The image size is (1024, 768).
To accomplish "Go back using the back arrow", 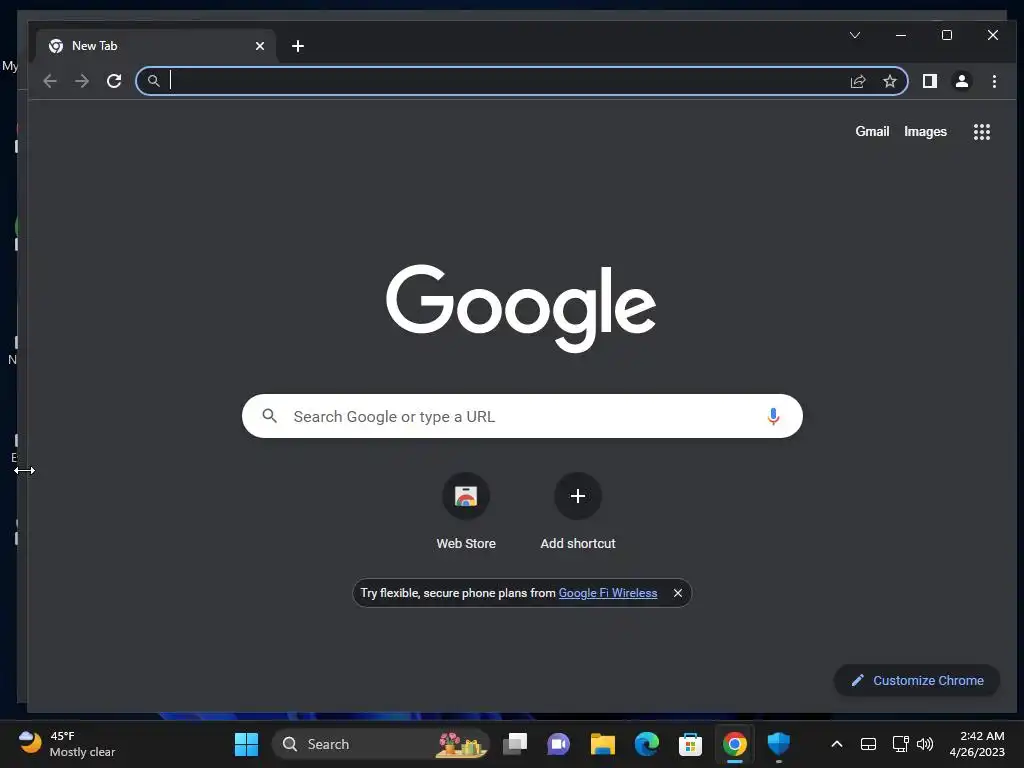I will pos(50,81).
